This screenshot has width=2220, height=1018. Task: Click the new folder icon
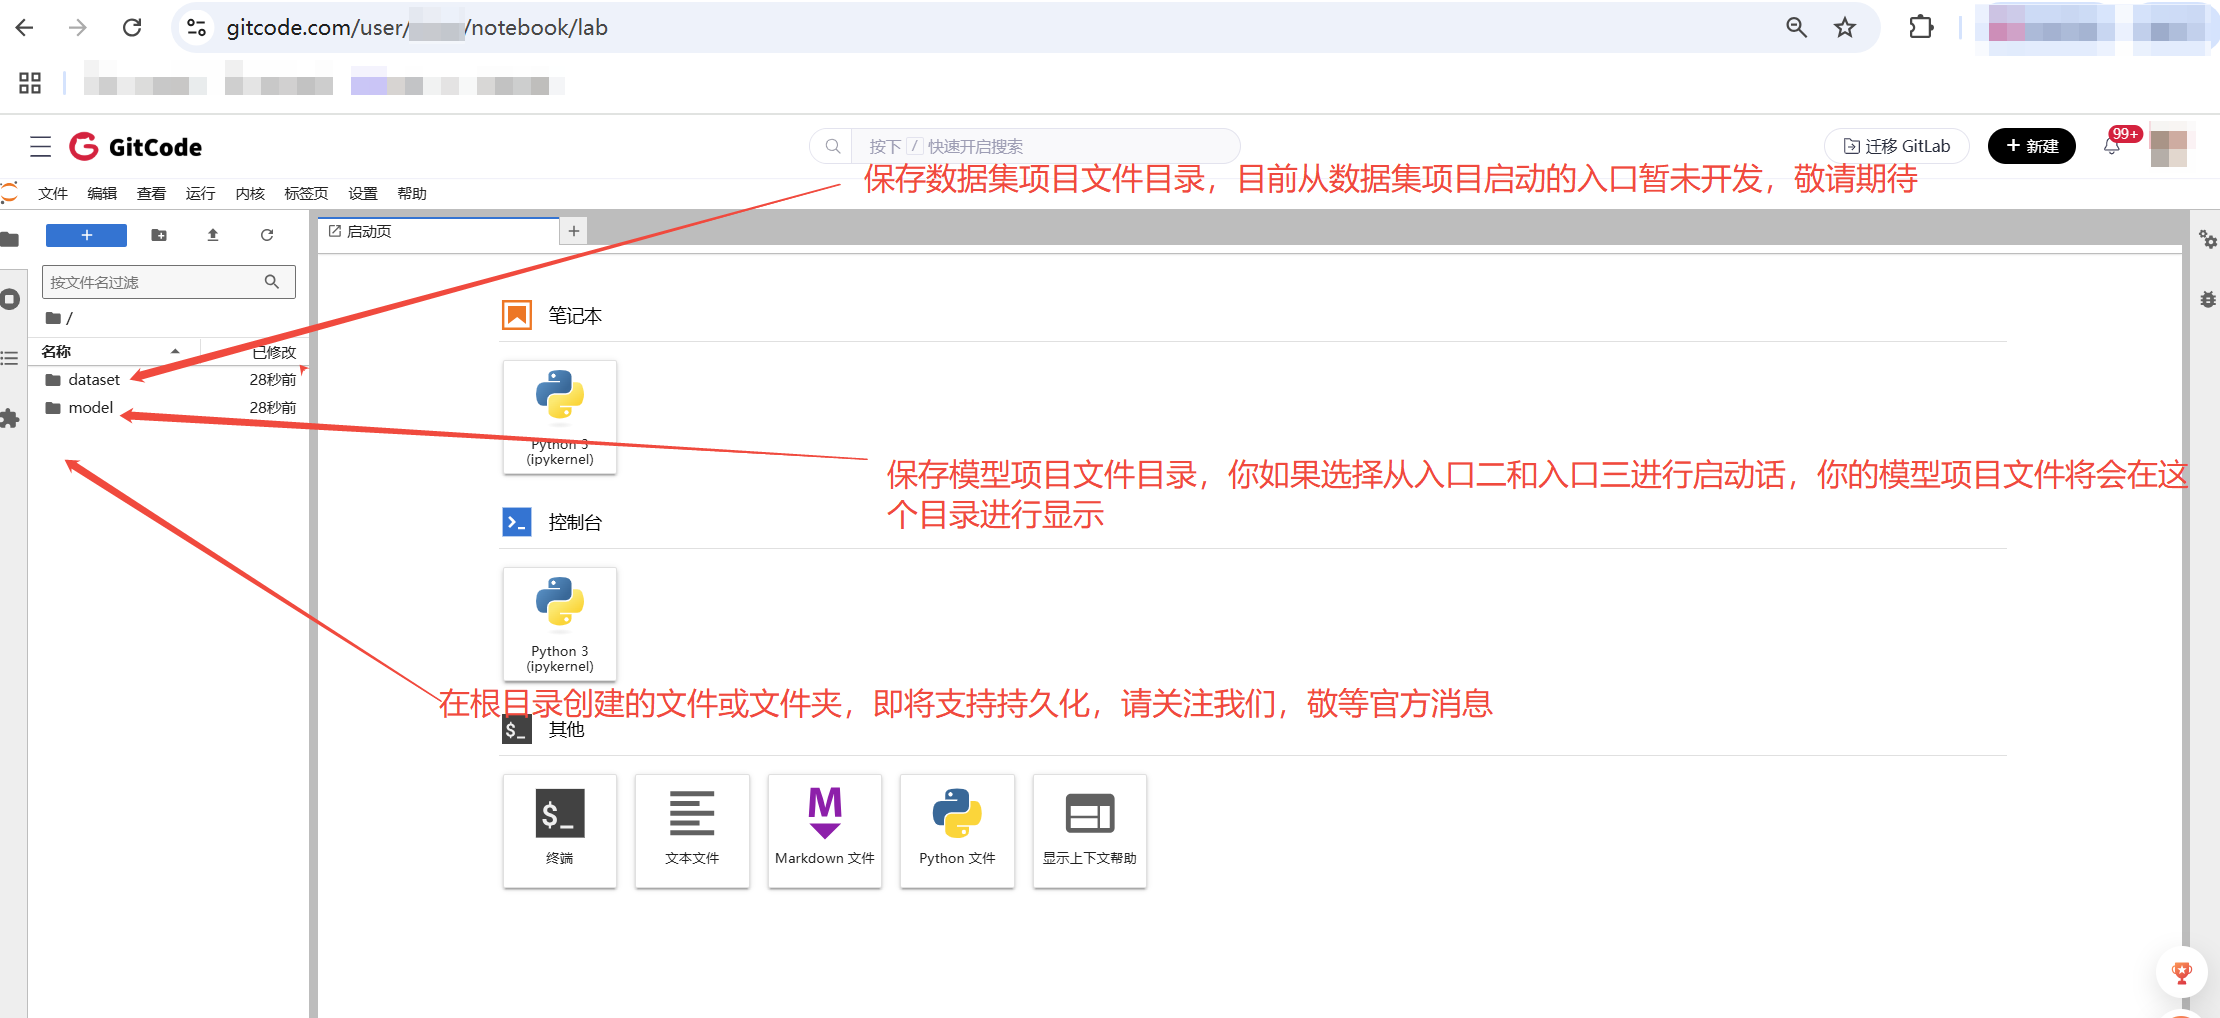[x=159, y=235]
